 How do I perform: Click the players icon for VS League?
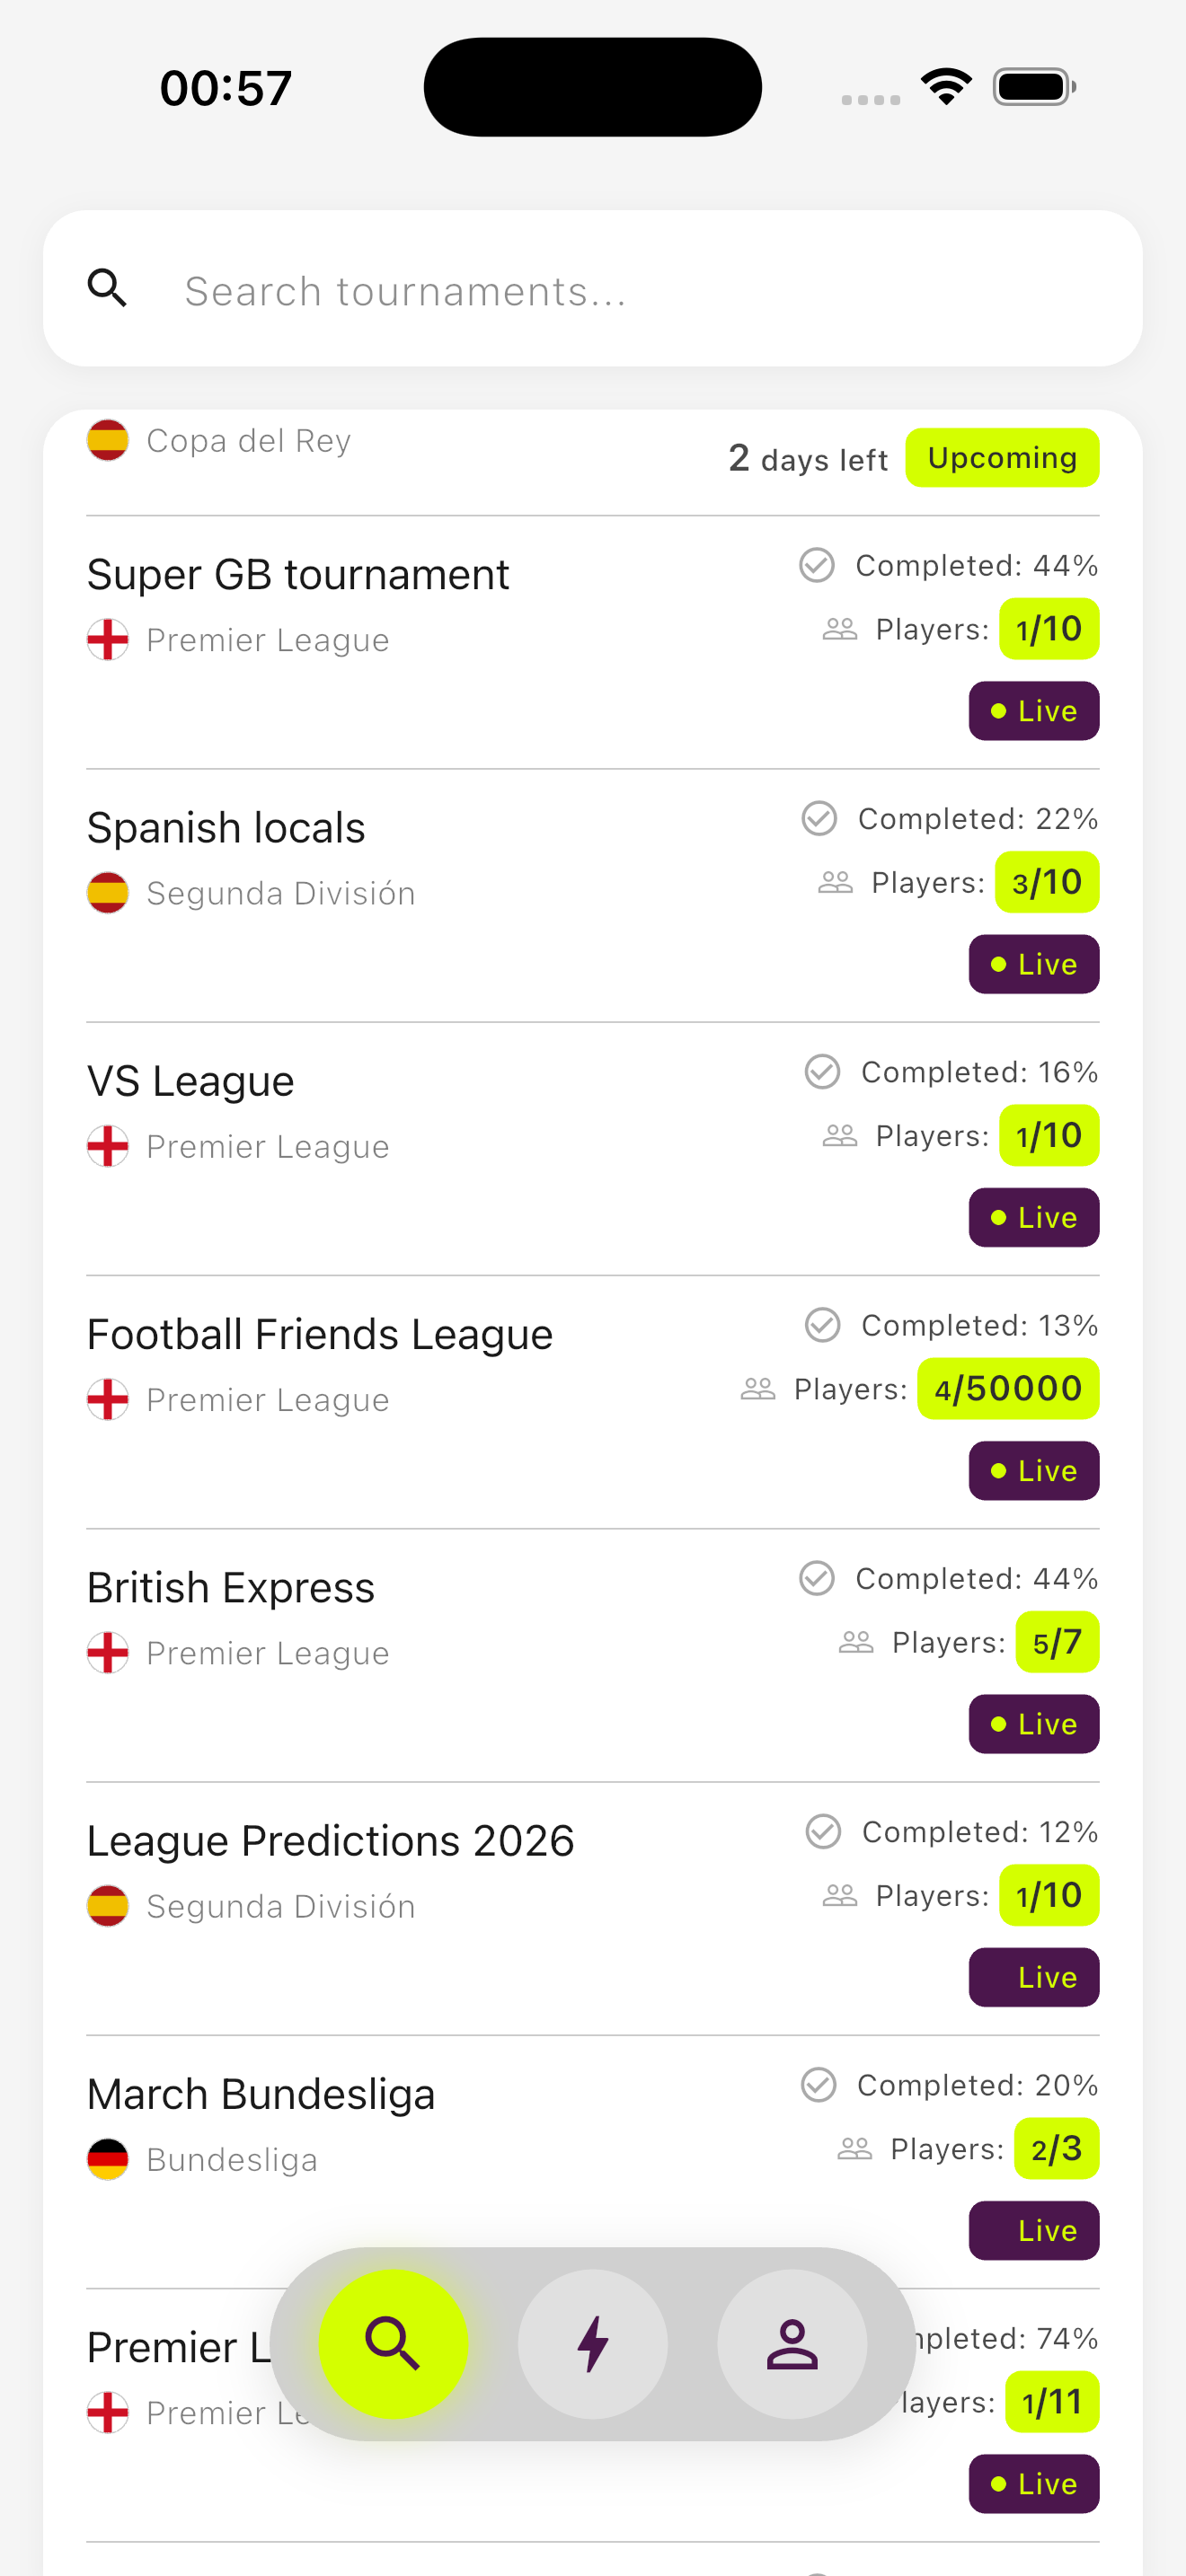click(840, 1135)
